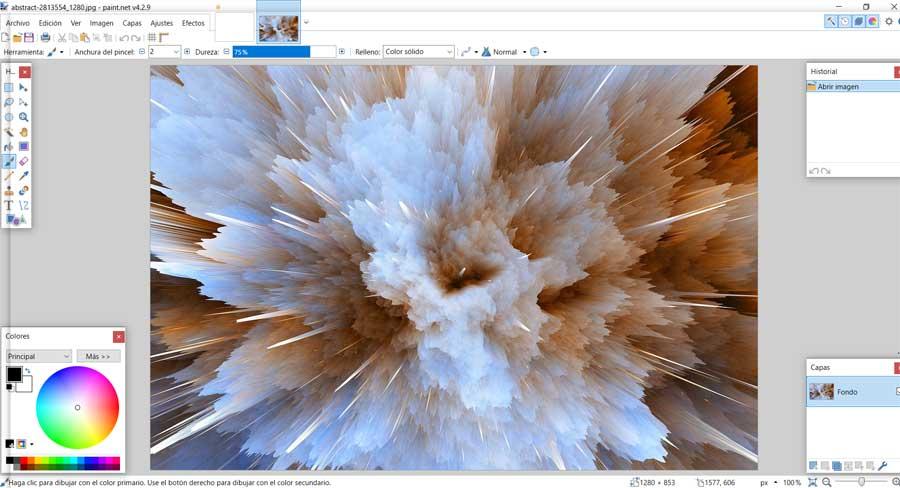Toggle the rulers display

(164, 38)
